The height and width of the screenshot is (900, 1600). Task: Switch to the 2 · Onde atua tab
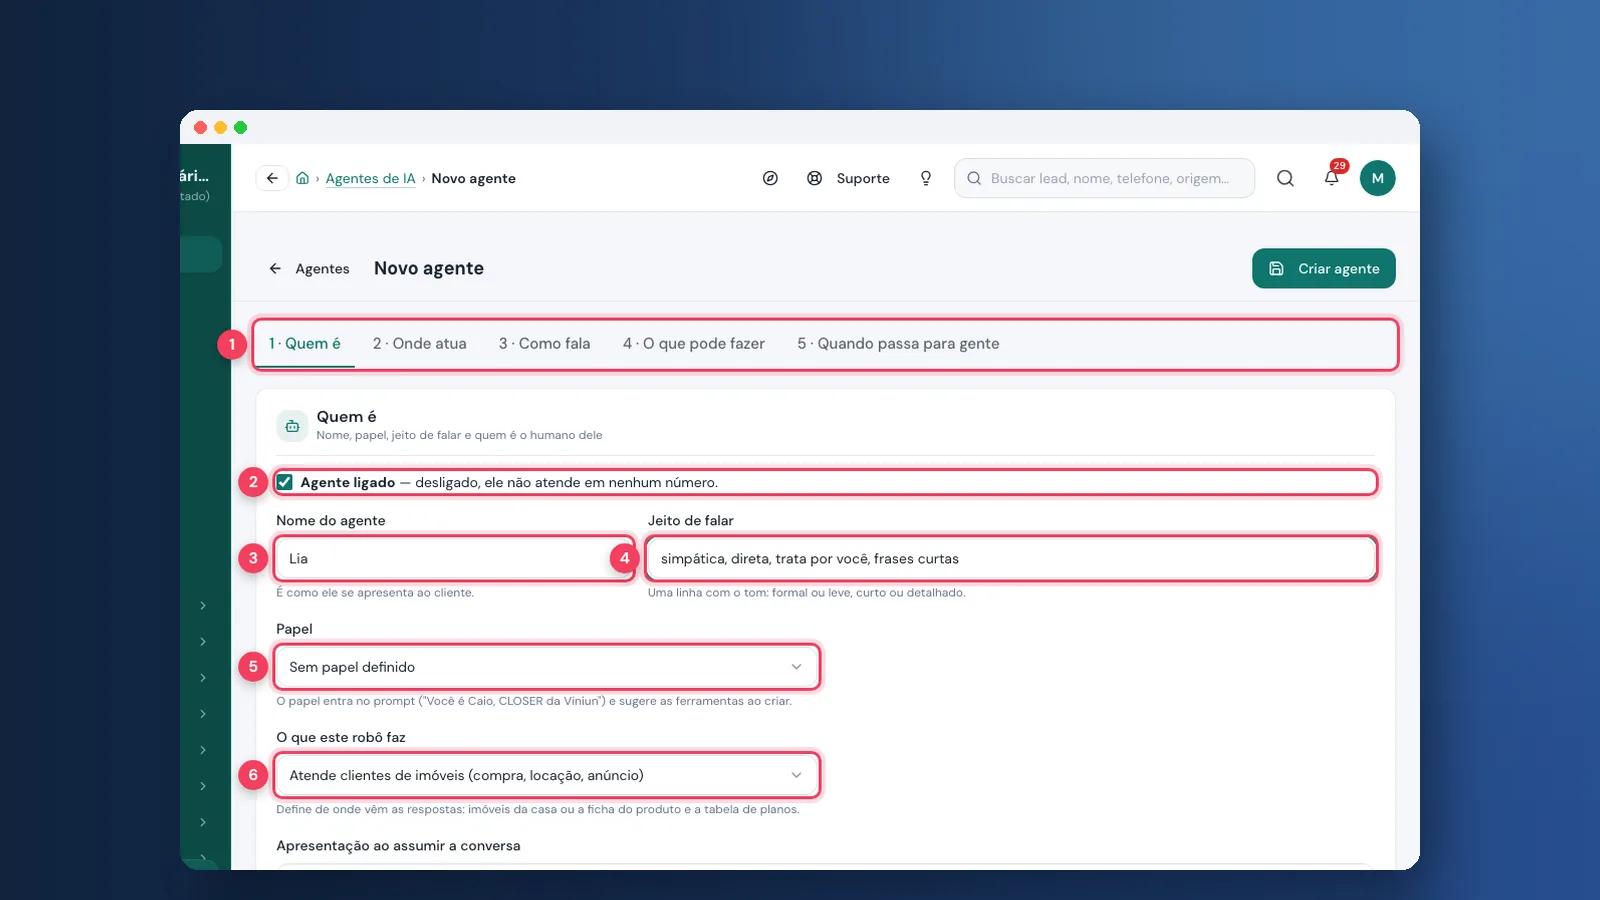tap(419, 343)
